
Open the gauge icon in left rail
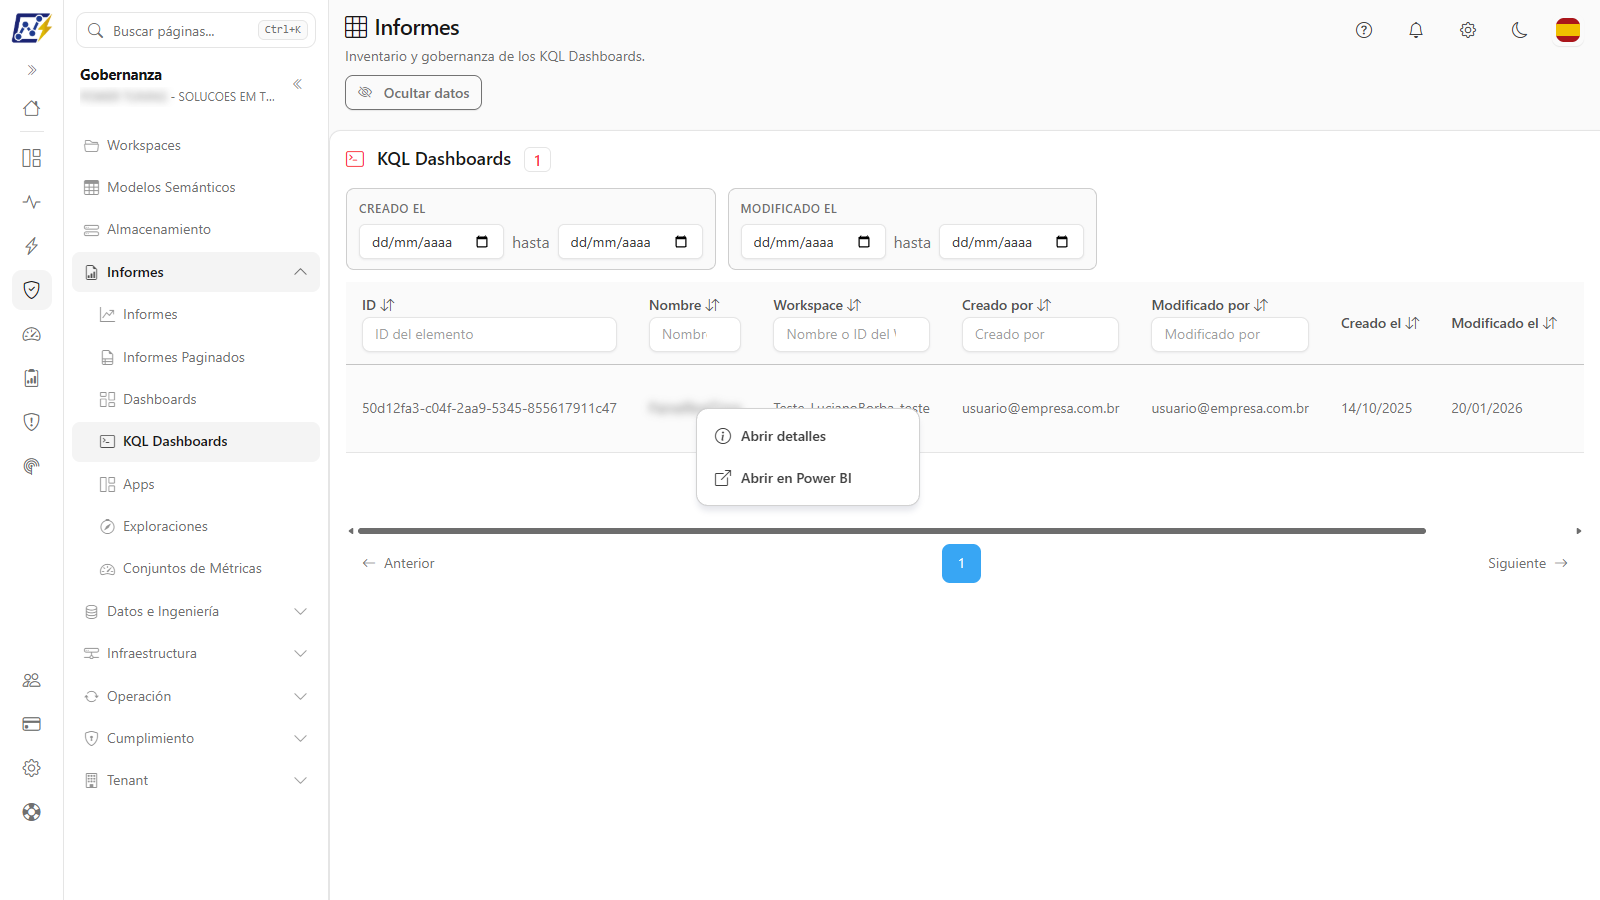click(x=32, y=334)
